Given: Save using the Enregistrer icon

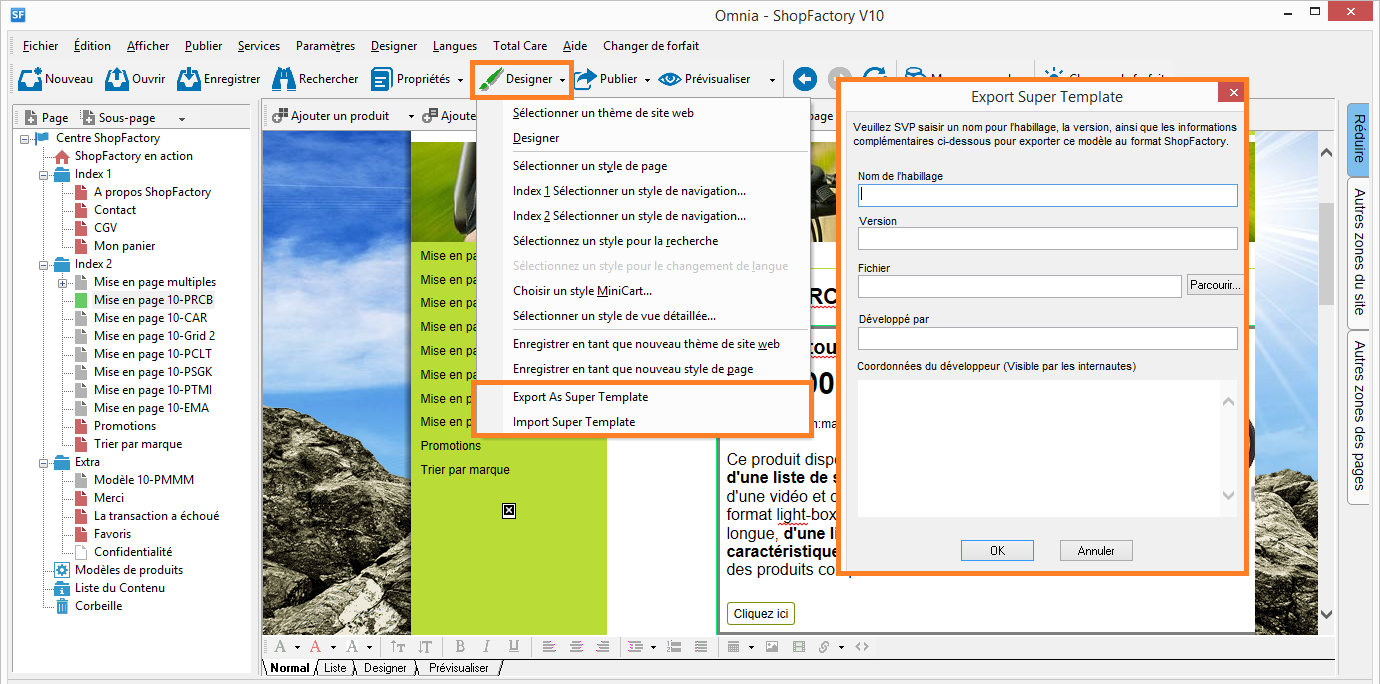Looking at the screenshot, I should 189,79.
